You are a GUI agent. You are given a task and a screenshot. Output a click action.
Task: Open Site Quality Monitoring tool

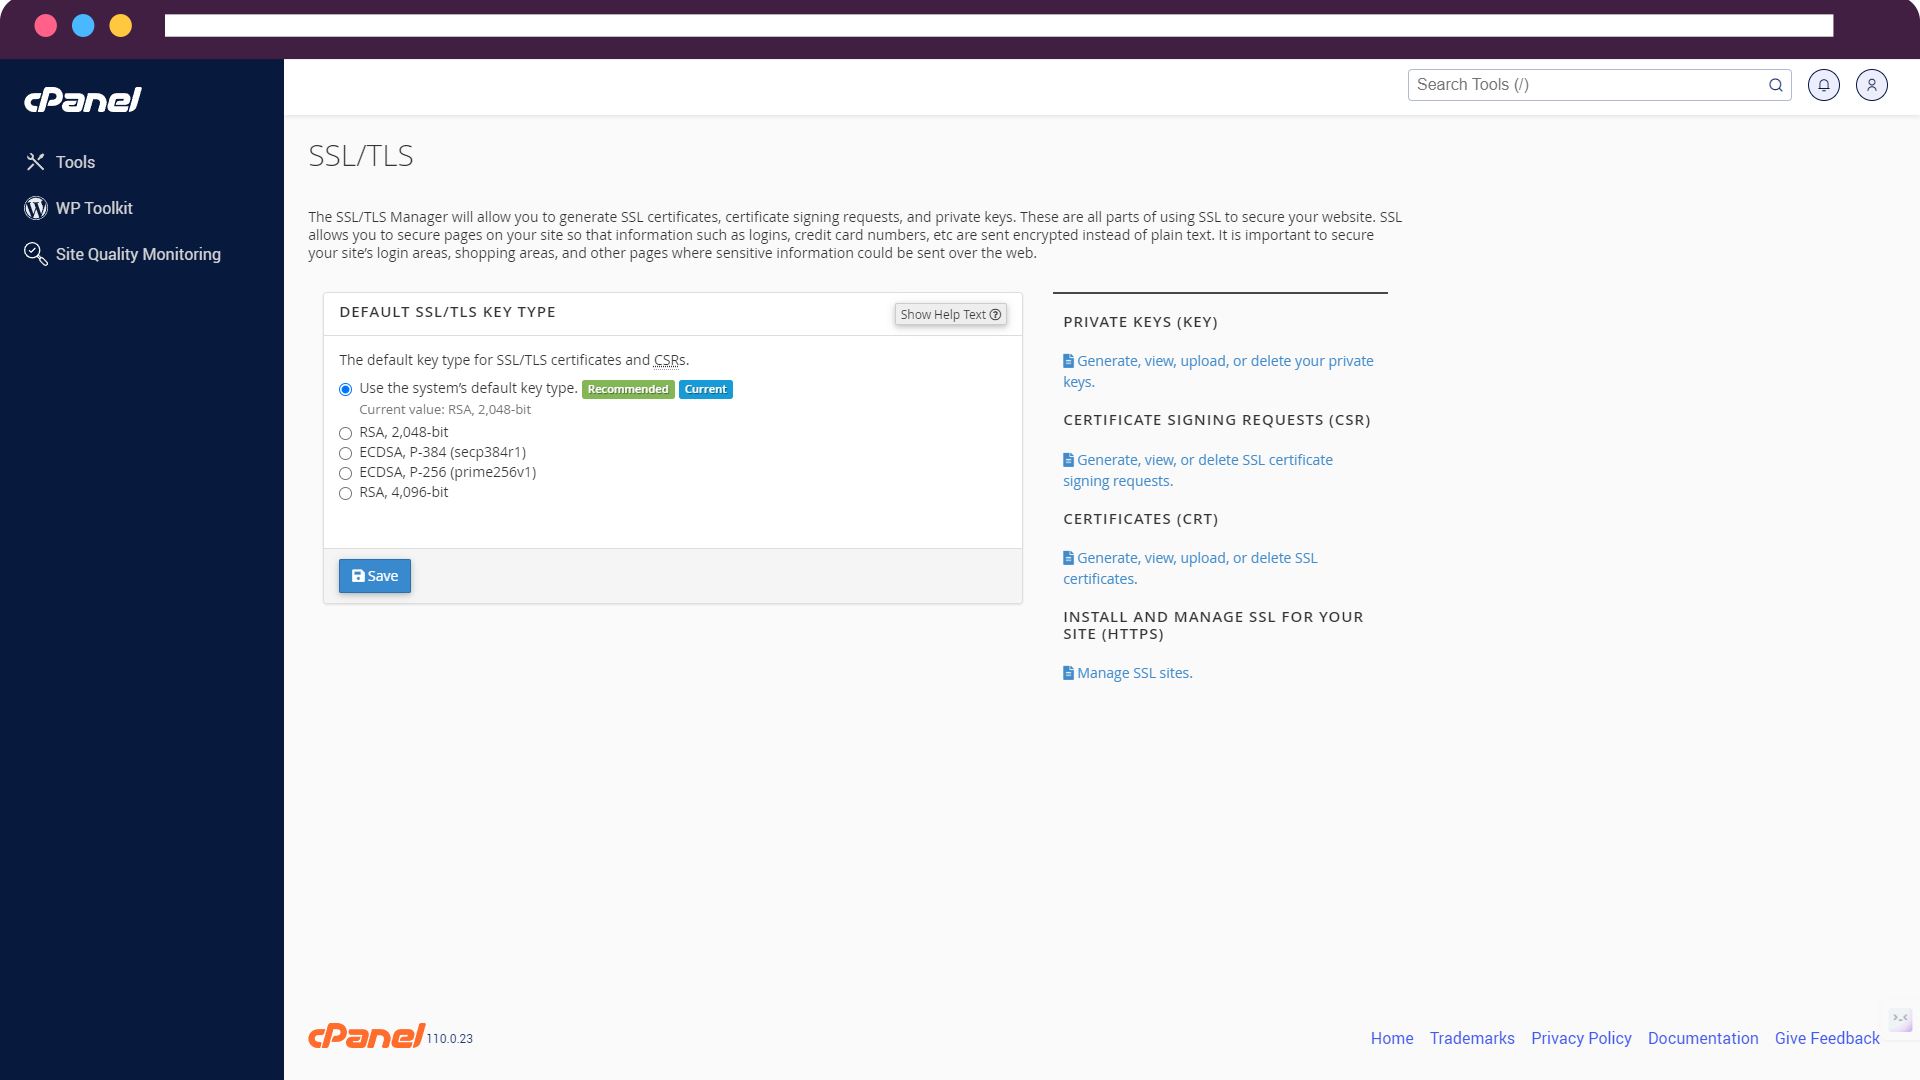[137, 253]
